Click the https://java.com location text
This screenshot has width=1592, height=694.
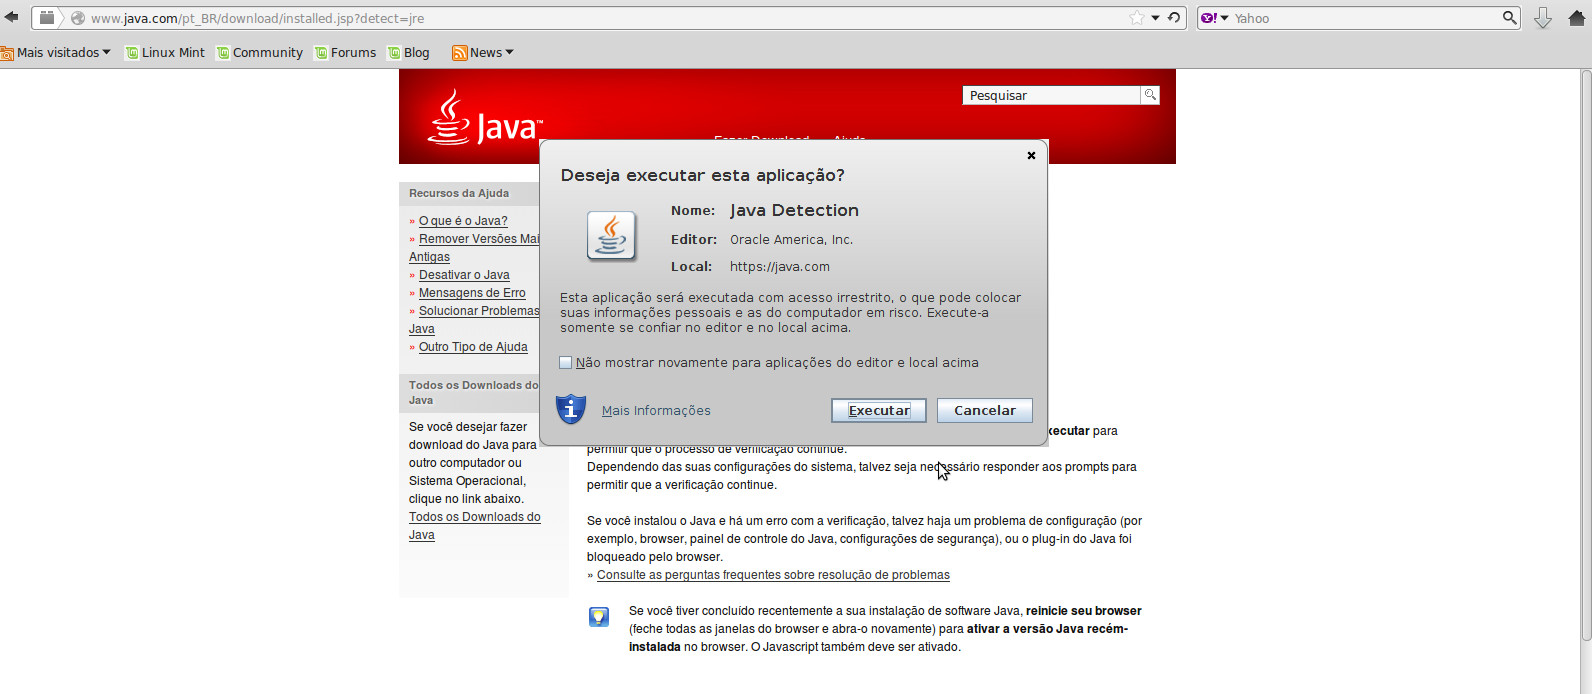click(780, 267)
